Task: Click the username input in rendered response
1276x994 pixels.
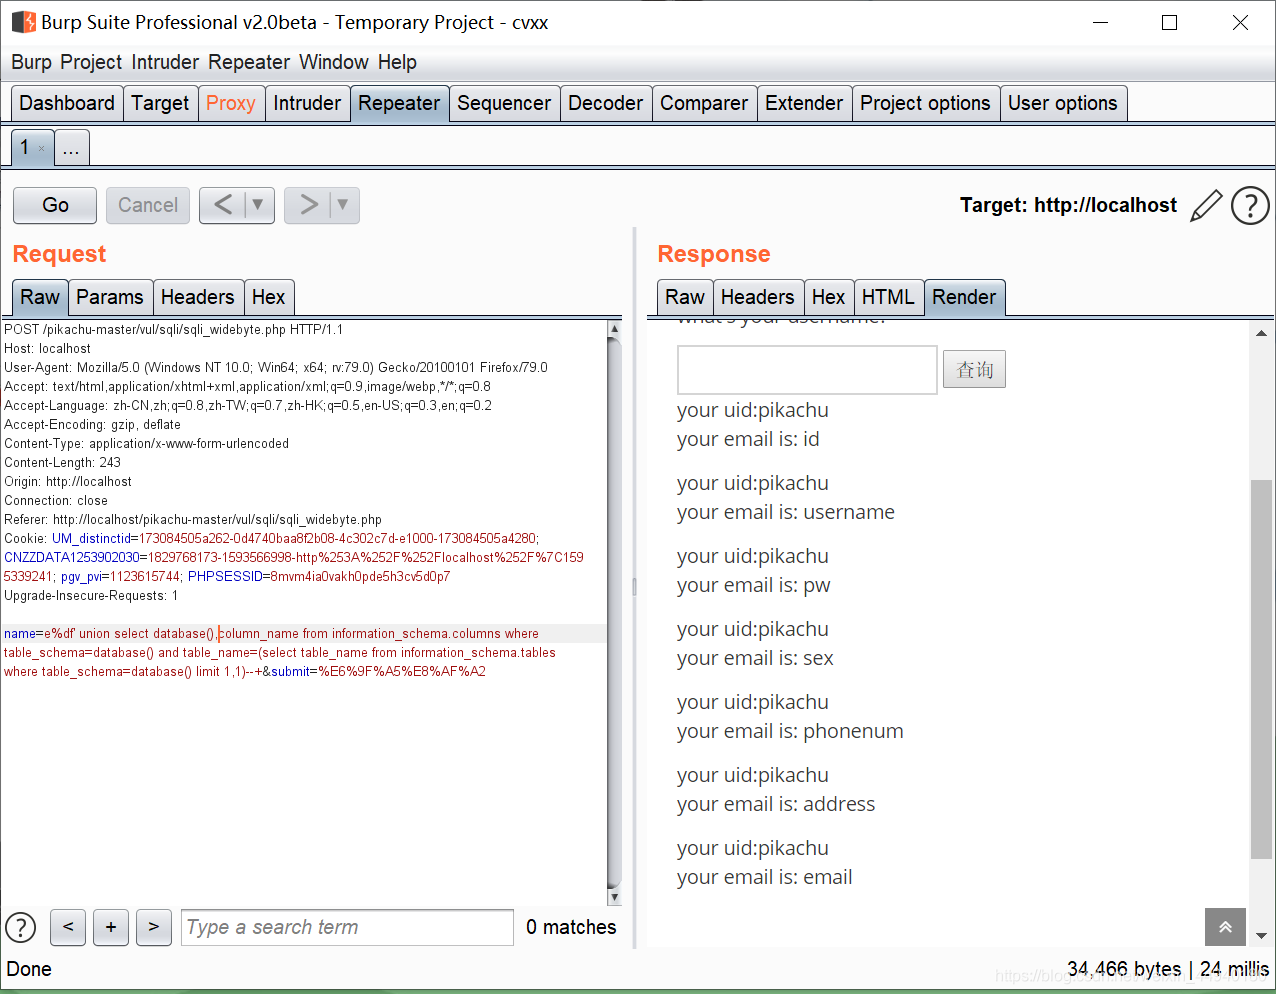Action: (x=807, y=370)
